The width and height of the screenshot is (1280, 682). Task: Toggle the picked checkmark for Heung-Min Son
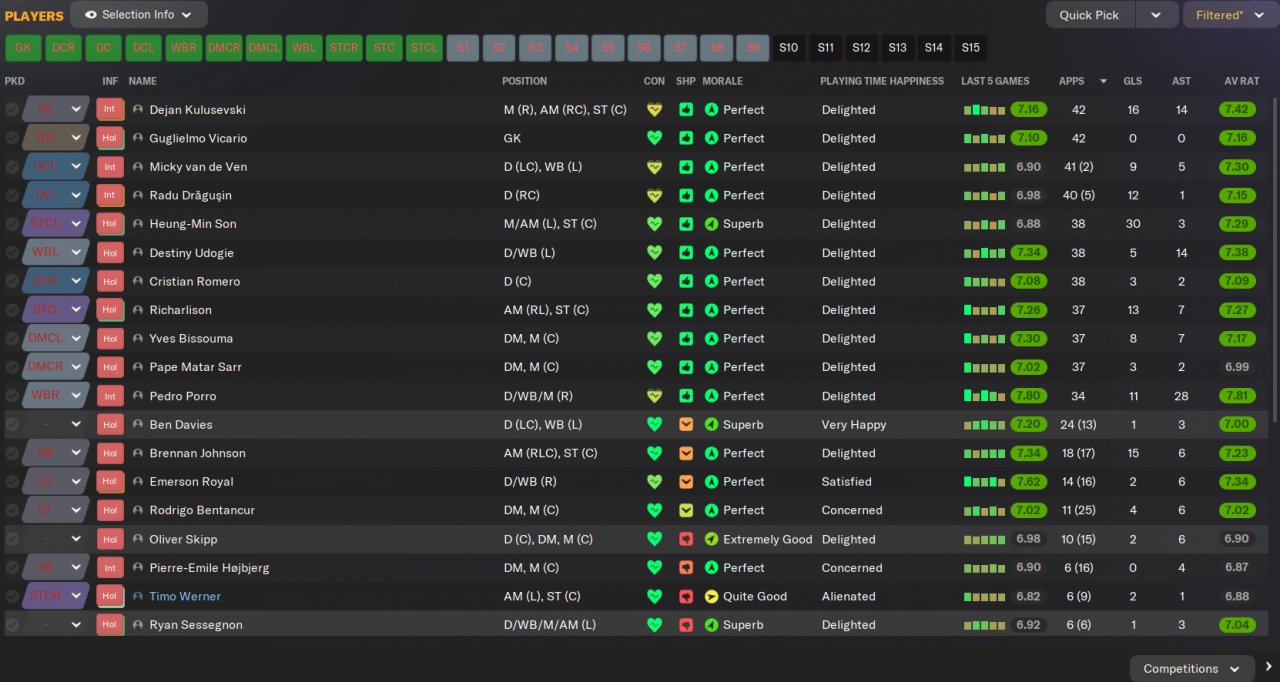point(12,224)
